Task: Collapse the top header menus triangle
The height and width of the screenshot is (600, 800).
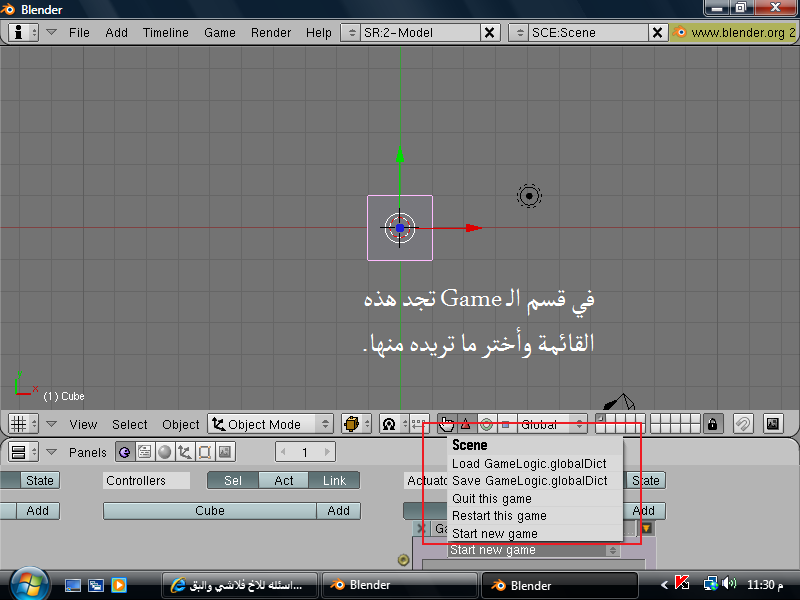Action: [51, 32]
